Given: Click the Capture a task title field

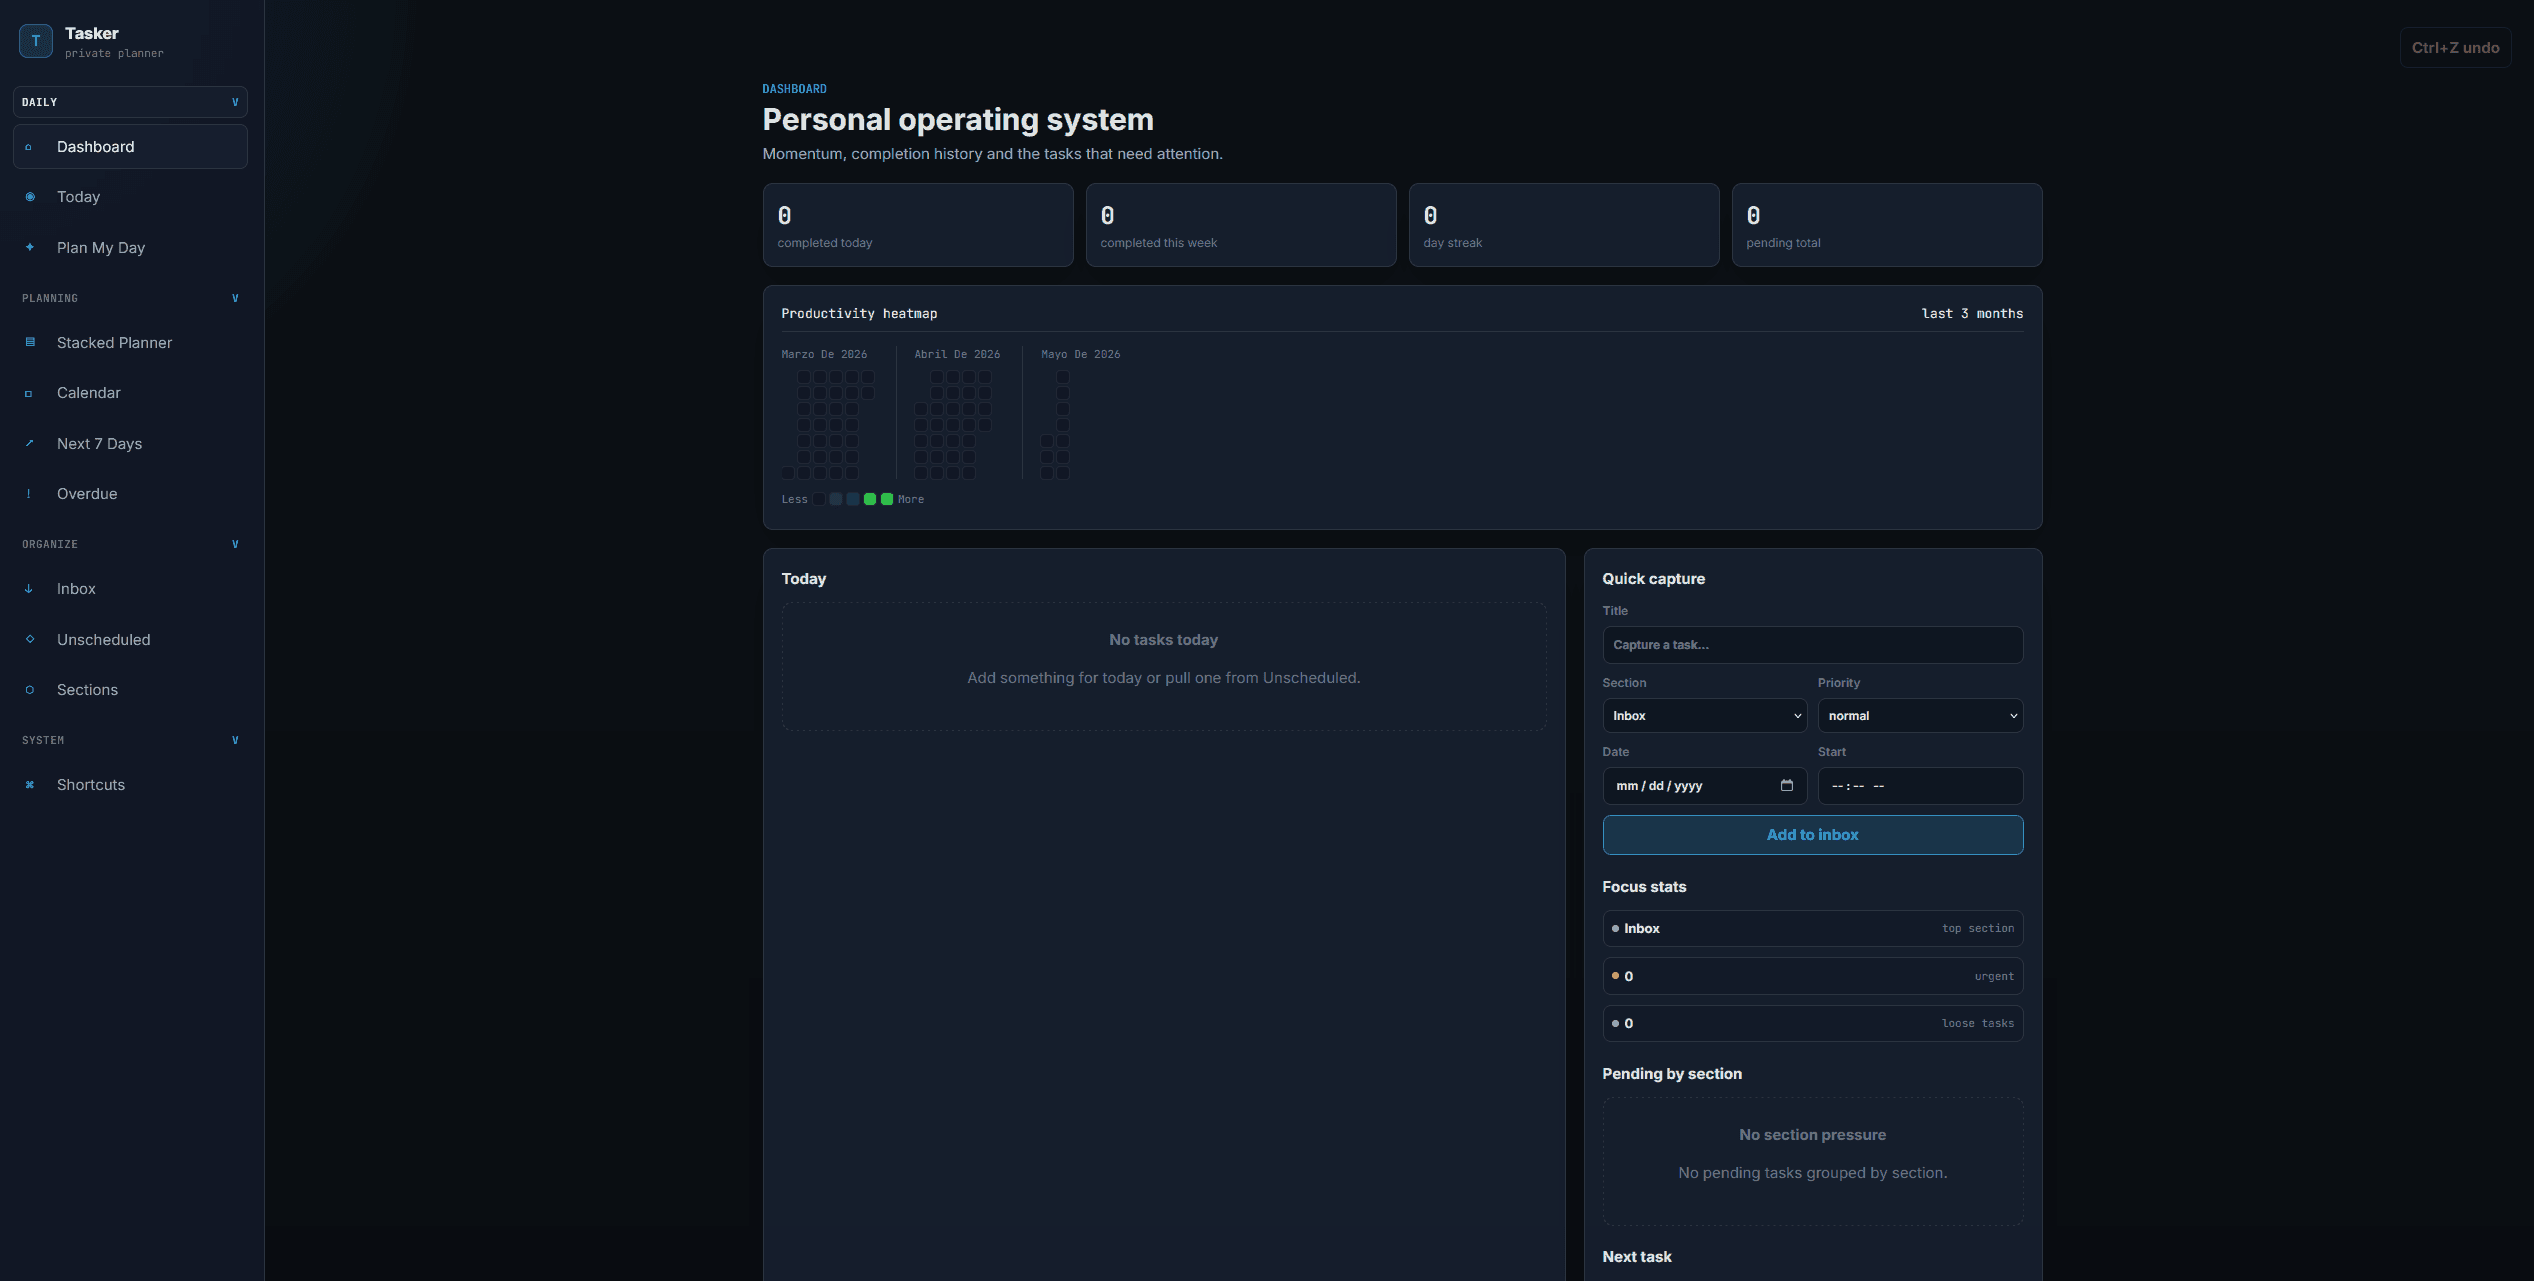Looking at the screenshot, I should (1812, 645).
